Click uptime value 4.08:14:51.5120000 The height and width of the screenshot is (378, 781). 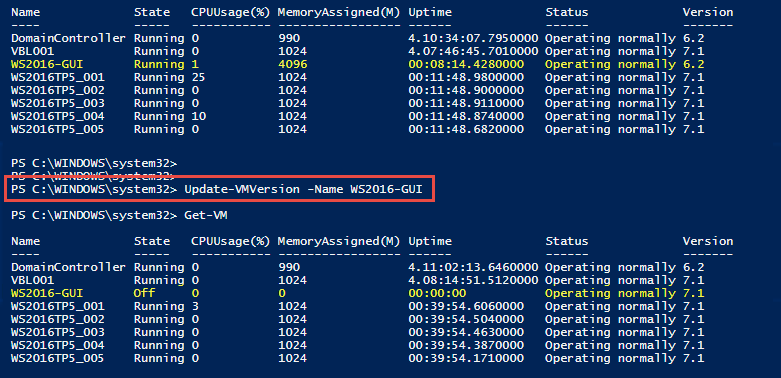point(473,280)
